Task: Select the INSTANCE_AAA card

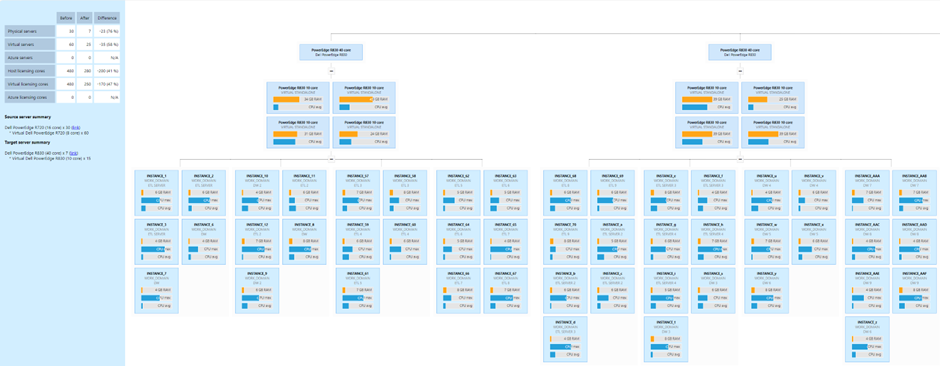Action: pyautogui.click(x=867, y=193)
